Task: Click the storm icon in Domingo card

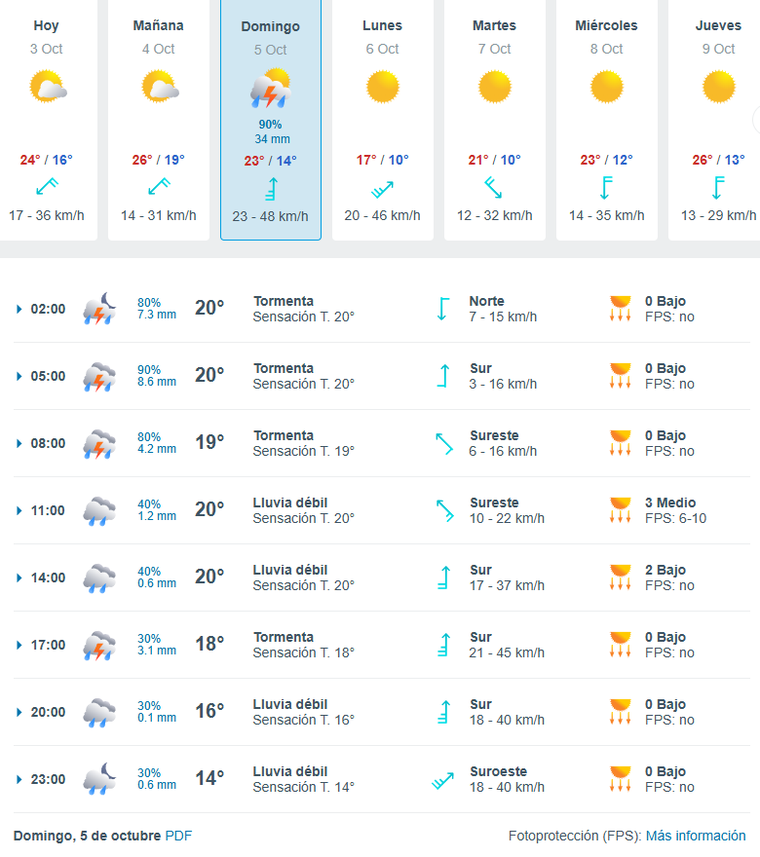Action: pos(270,89)
